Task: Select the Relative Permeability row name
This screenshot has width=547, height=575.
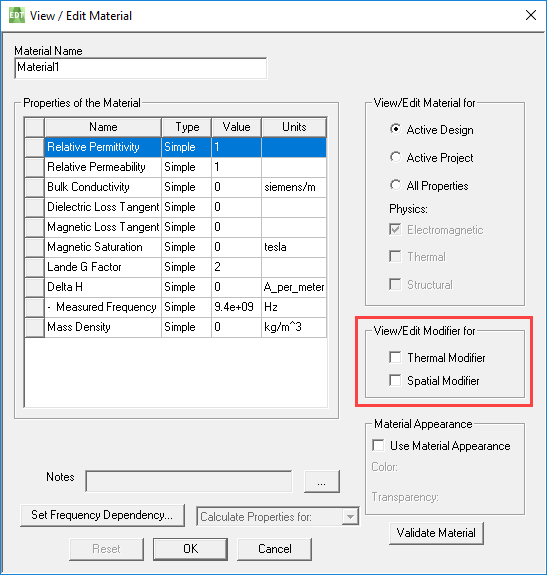Action: click(103, 167)
